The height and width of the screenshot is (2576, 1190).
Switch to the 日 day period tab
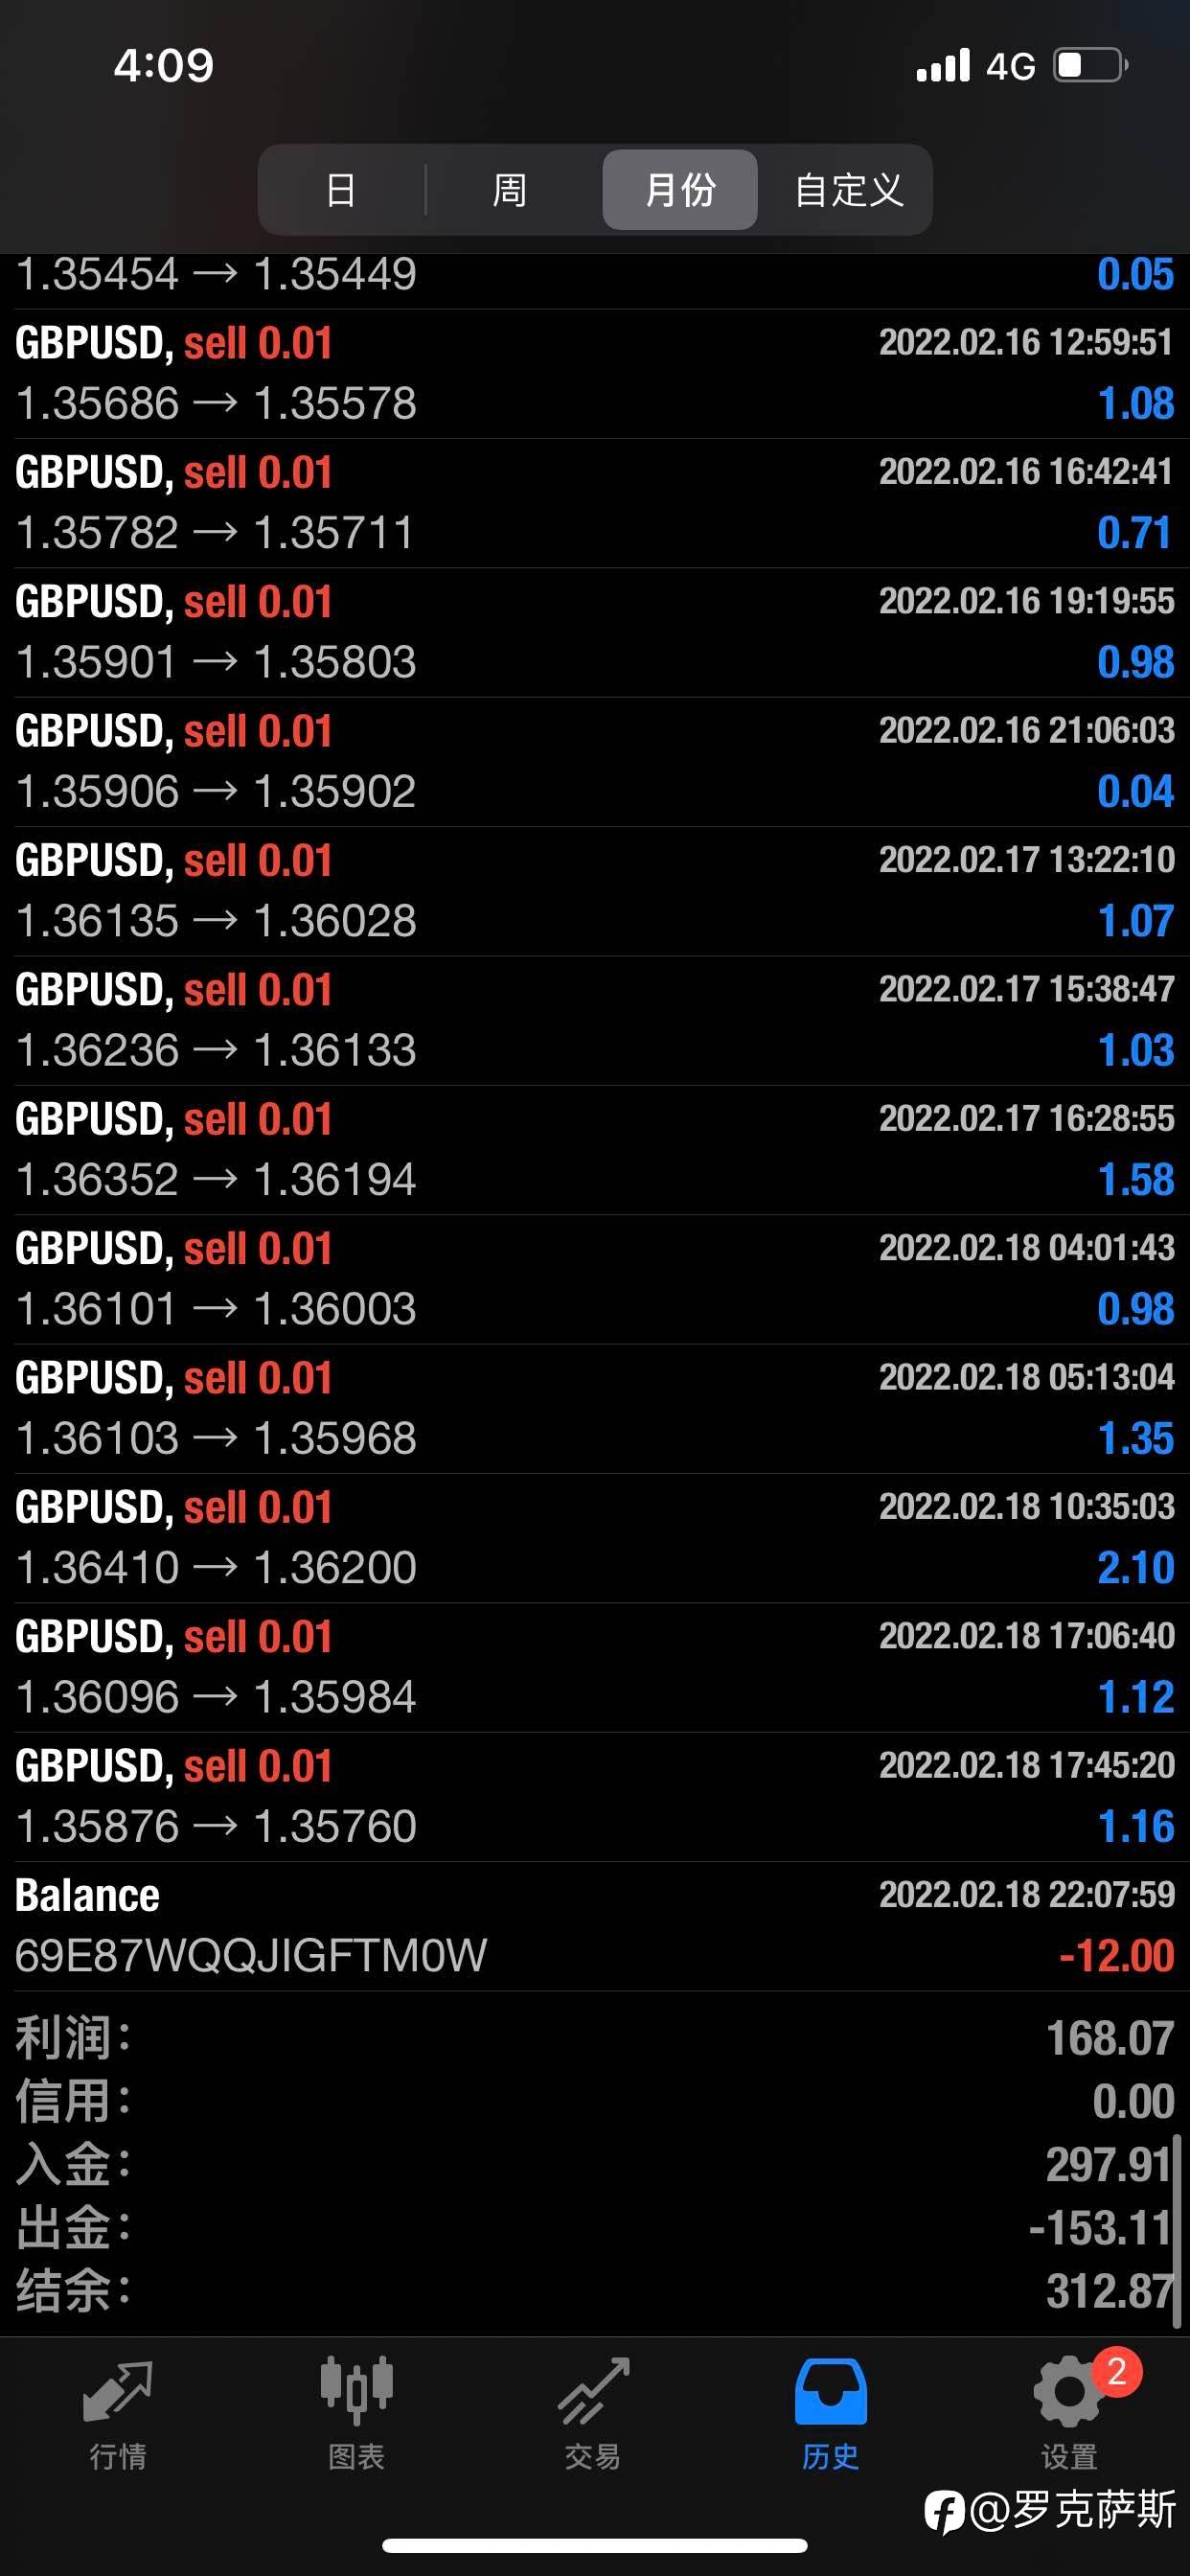[341, 190]
